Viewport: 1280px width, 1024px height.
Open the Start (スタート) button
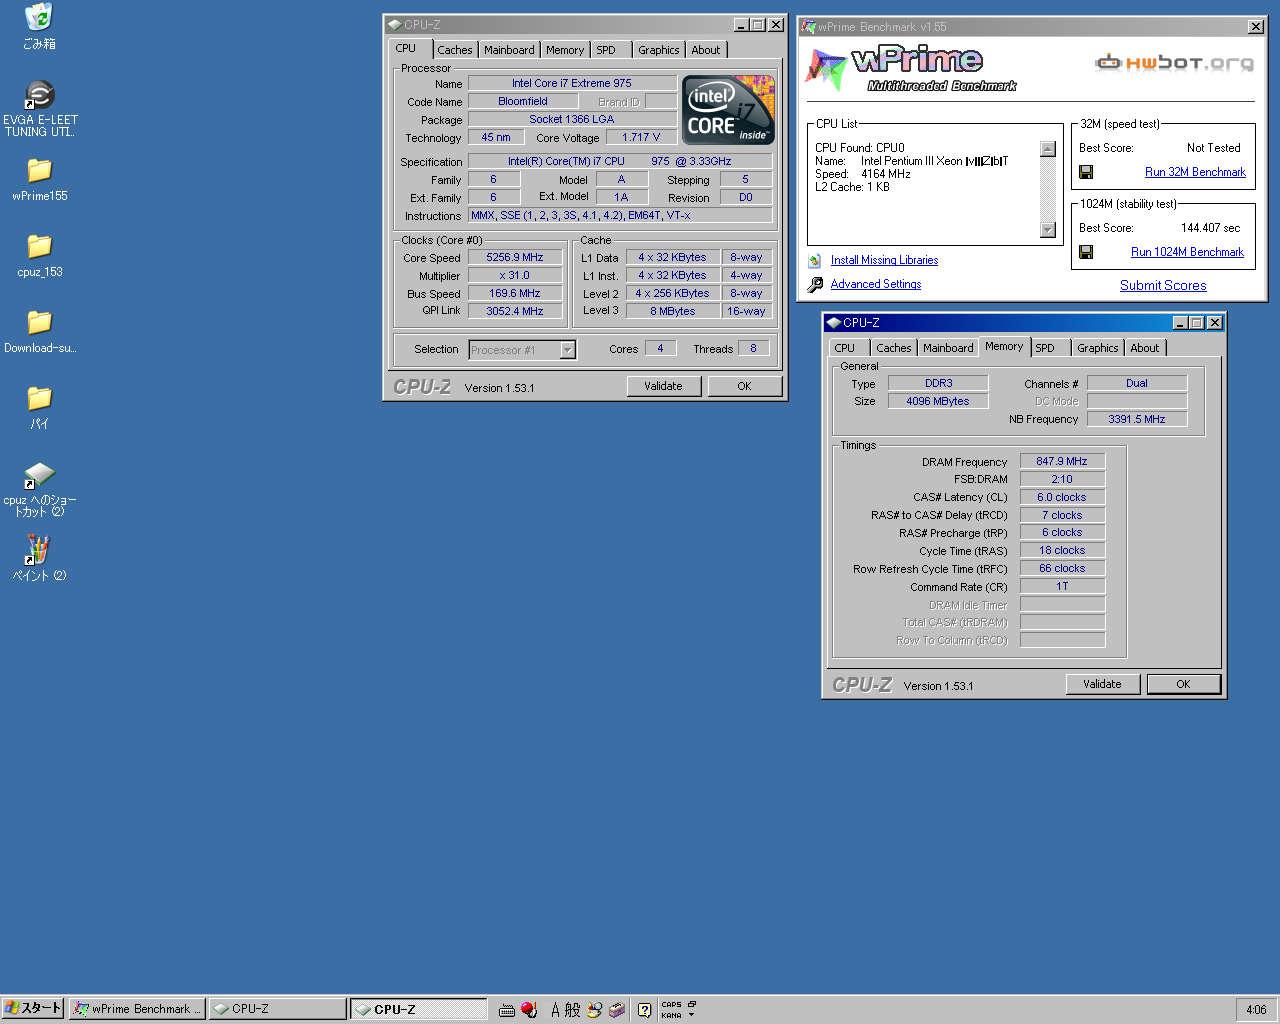[x=33, y=1009]
